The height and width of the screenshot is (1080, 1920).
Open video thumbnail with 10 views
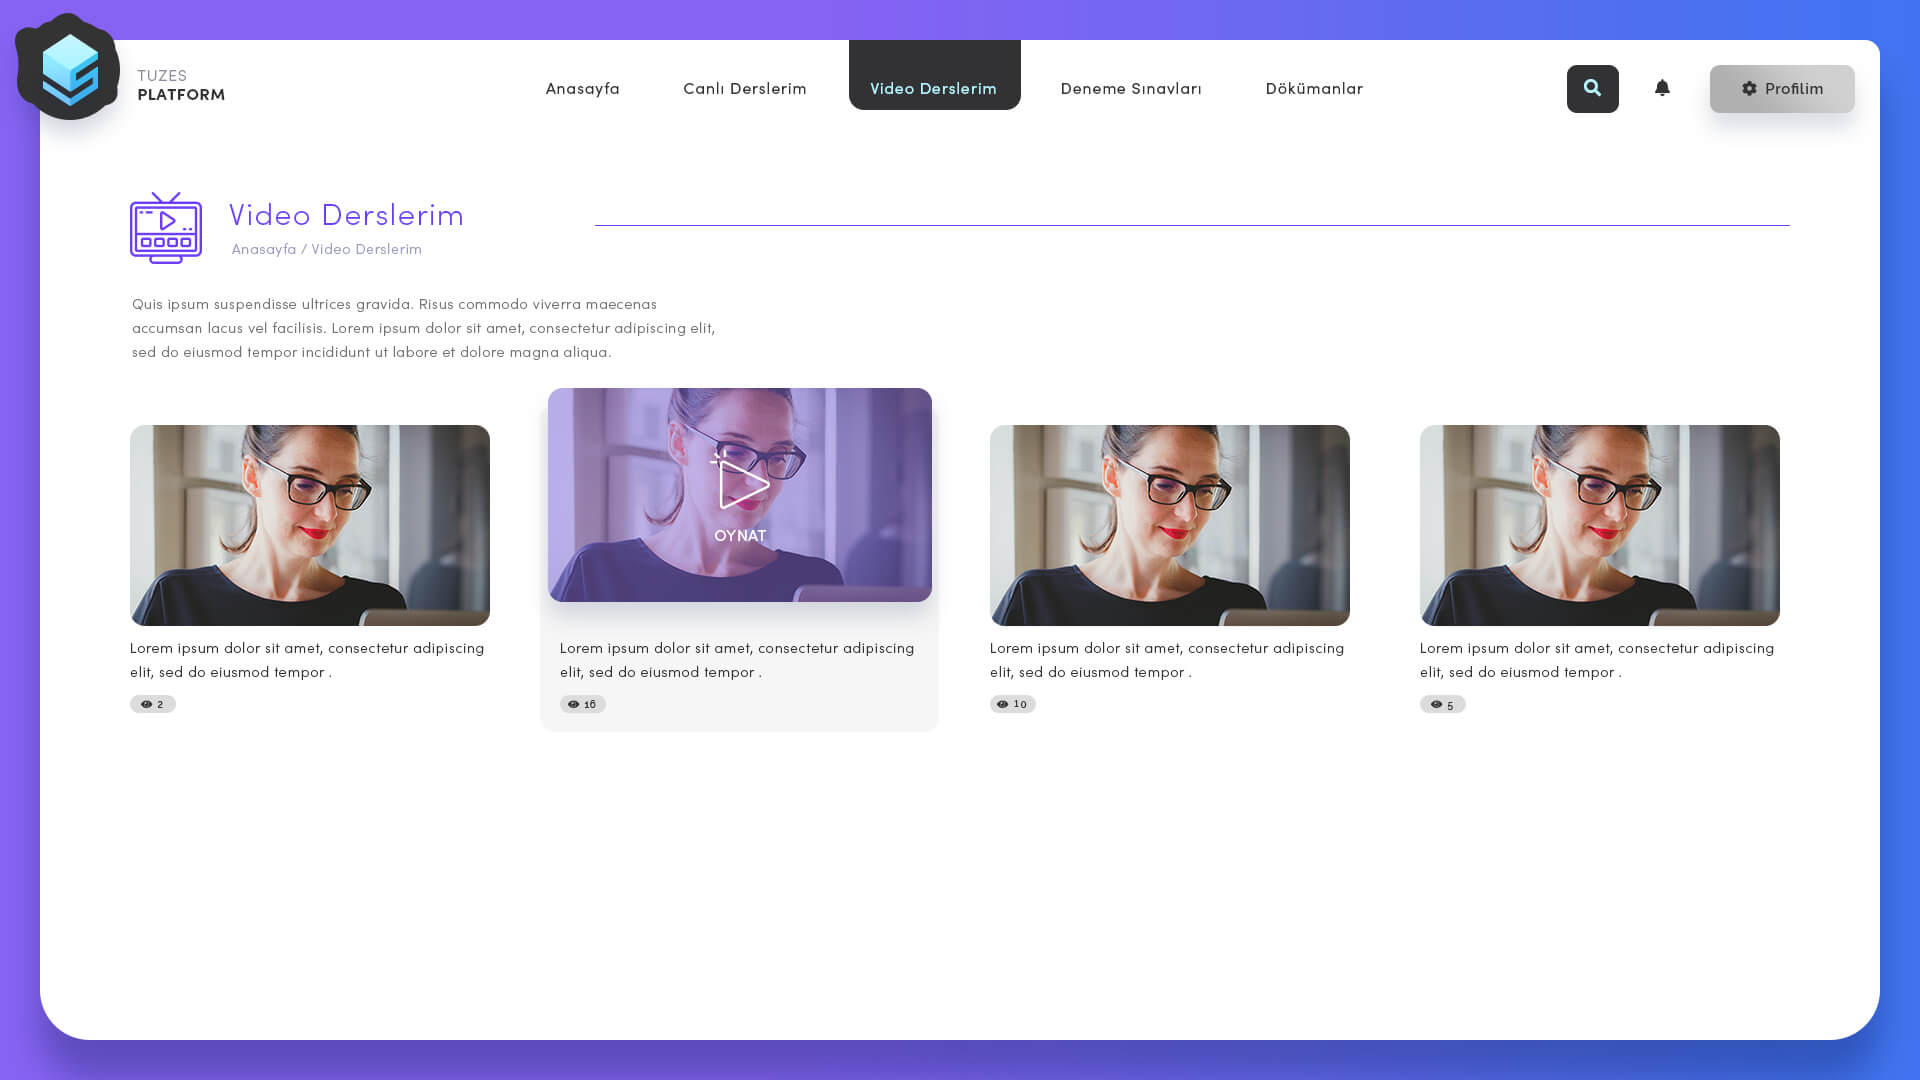(1170, 525)
